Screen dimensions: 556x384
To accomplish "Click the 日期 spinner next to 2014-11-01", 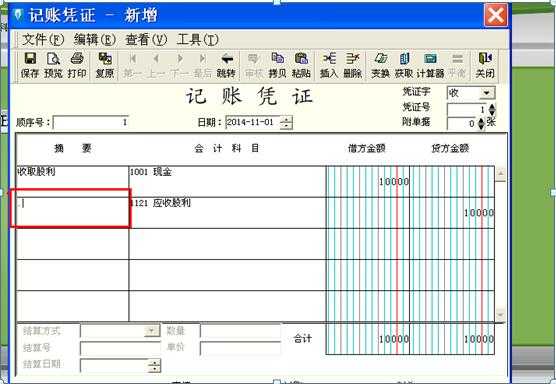I will (286, 123).
